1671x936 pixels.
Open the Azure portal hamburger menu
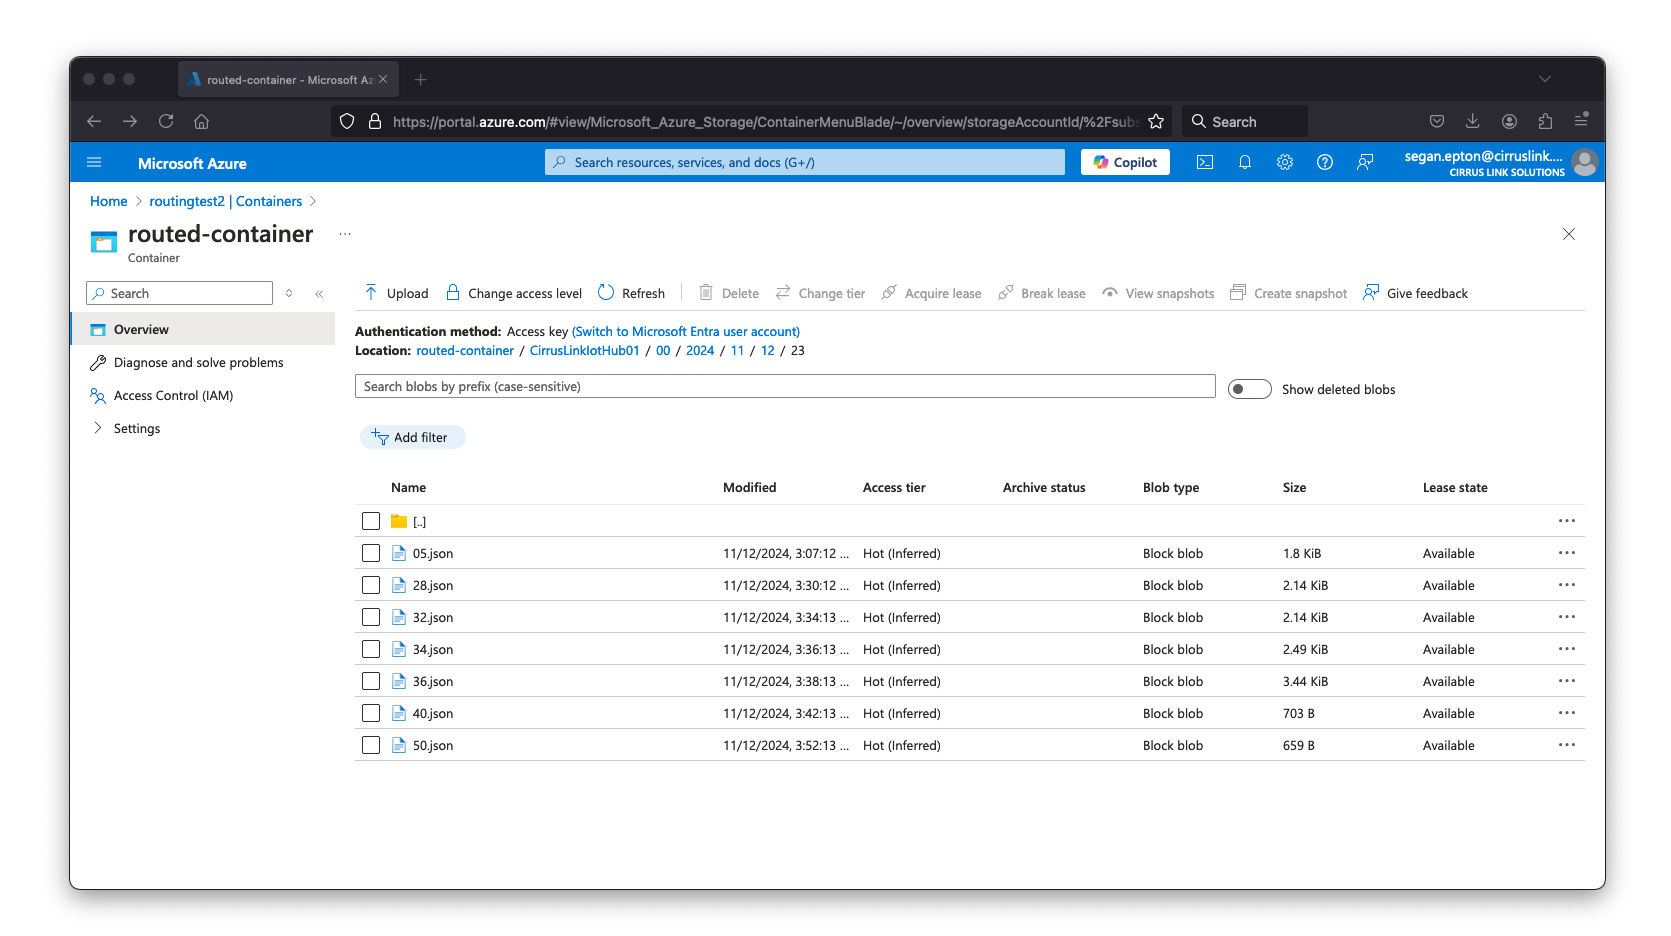[95, 162]
